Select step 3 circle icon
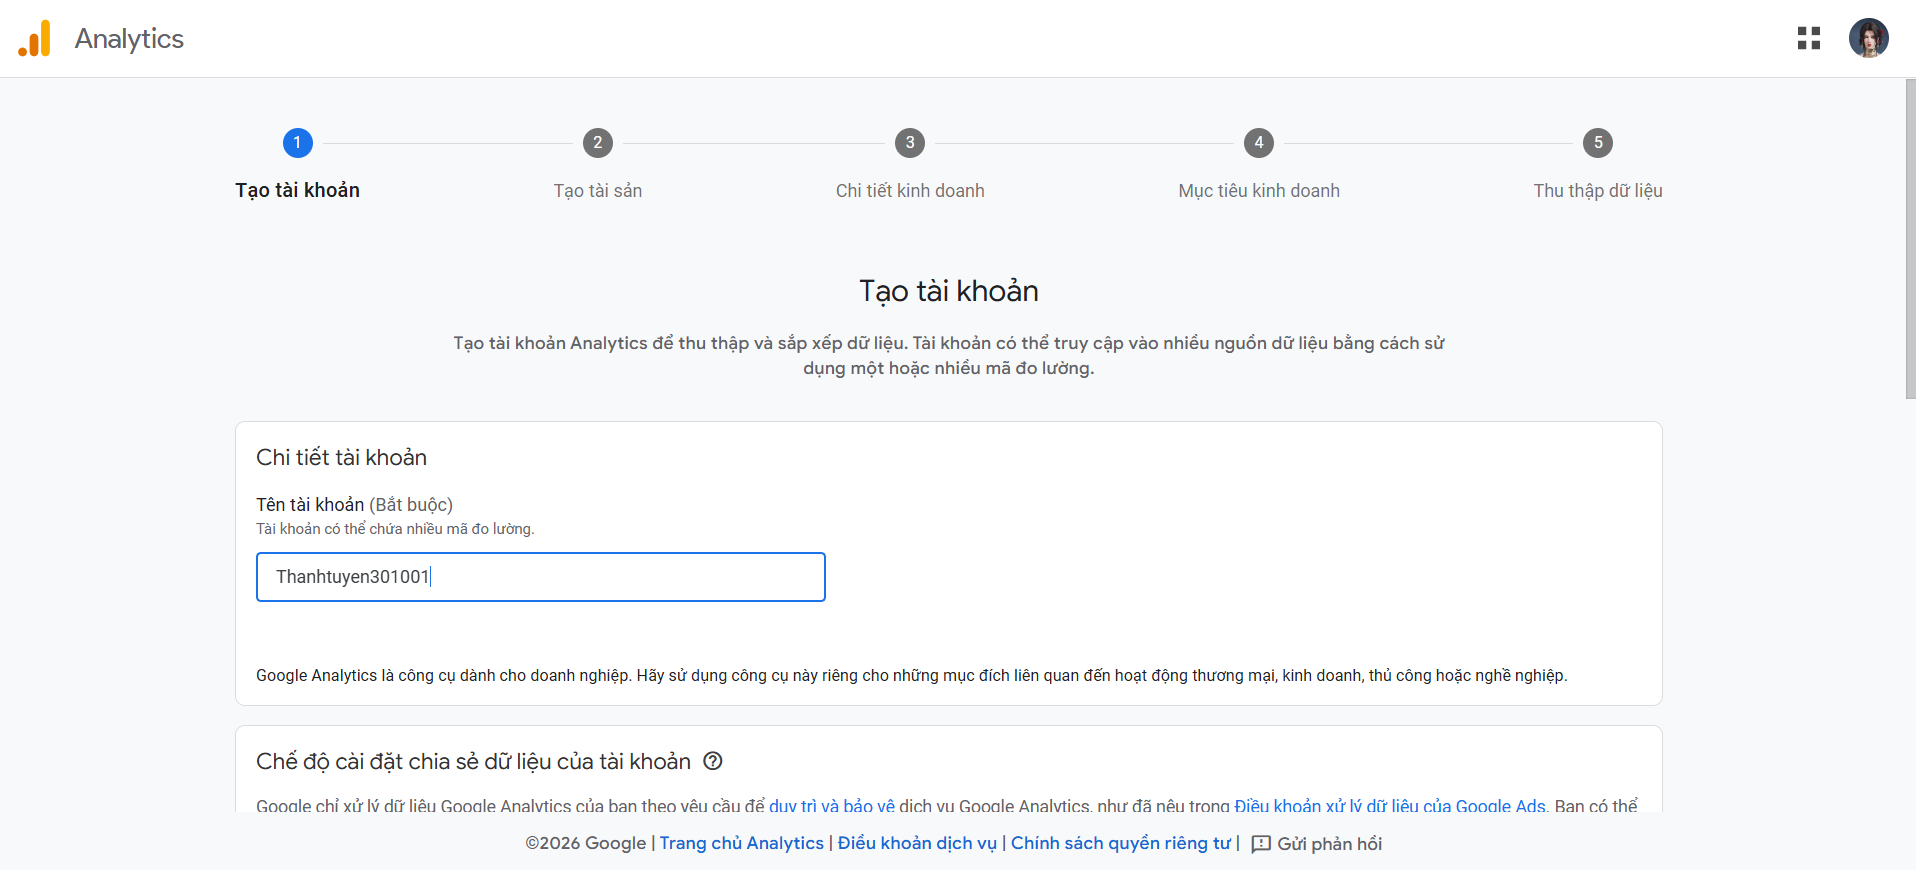The height and width of the screenshot is (870, 1916). (x=910, y=143)
